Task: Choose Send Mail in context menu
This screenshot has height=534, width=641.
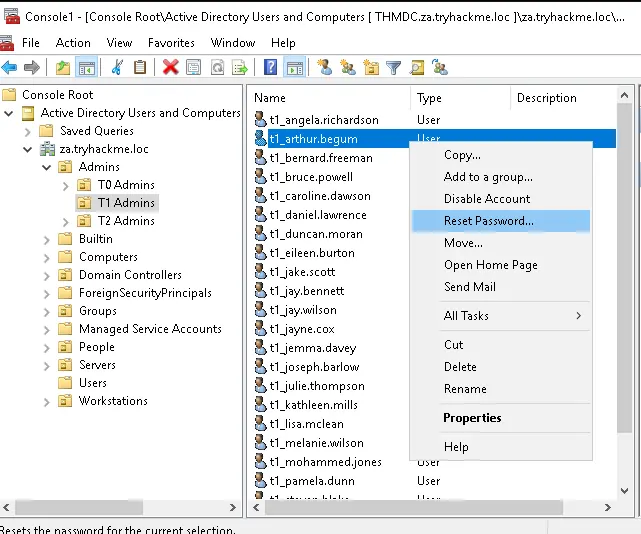Action: [x=501, y=287]
